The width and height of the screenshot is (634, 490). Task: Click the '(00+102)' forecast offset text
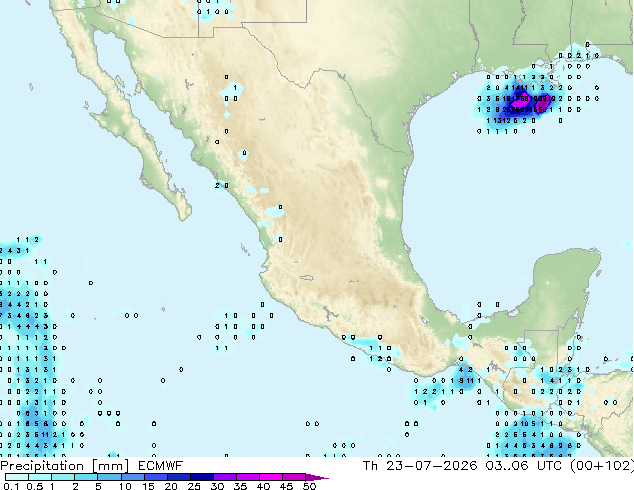(x=602, y=466)
